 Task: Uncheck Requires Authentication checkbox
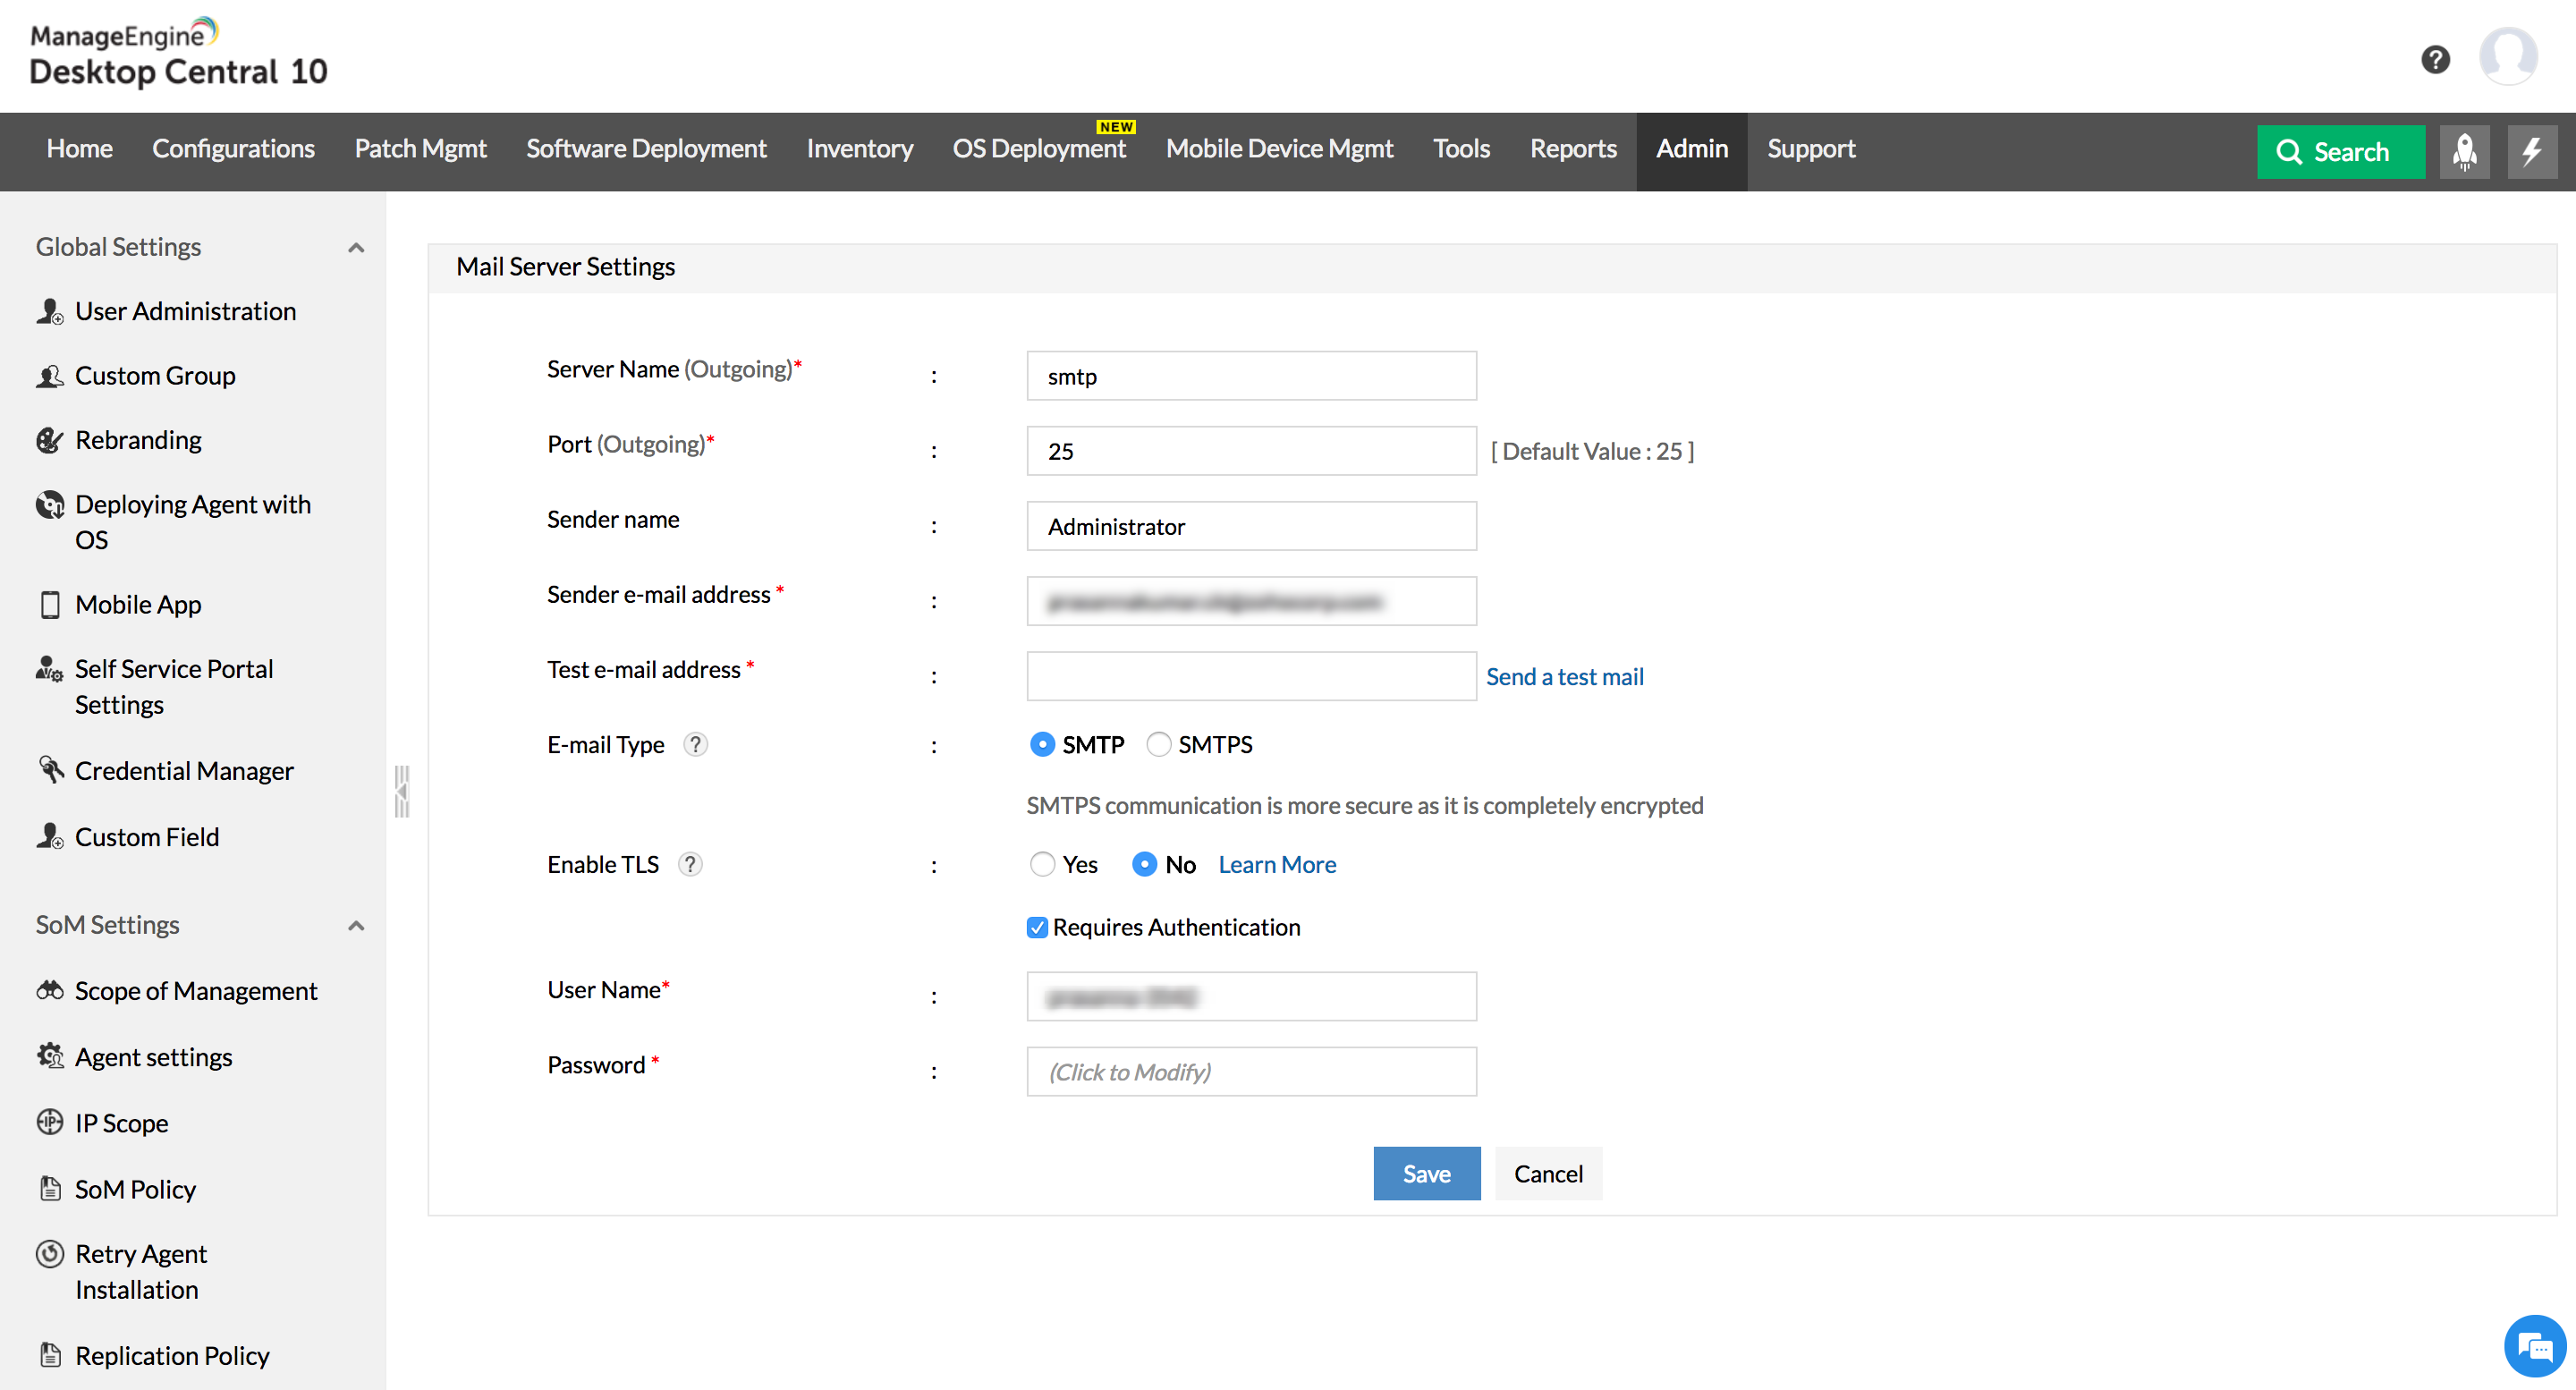(1037, 927)
